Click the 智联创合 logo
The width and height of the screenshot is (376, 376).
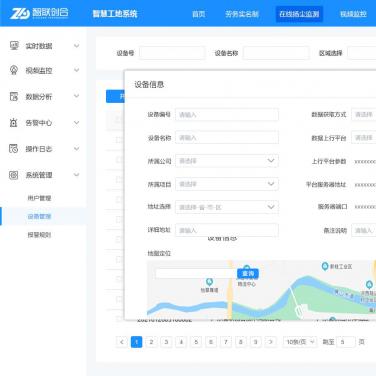pyautogui.click(x=39, y=13)
